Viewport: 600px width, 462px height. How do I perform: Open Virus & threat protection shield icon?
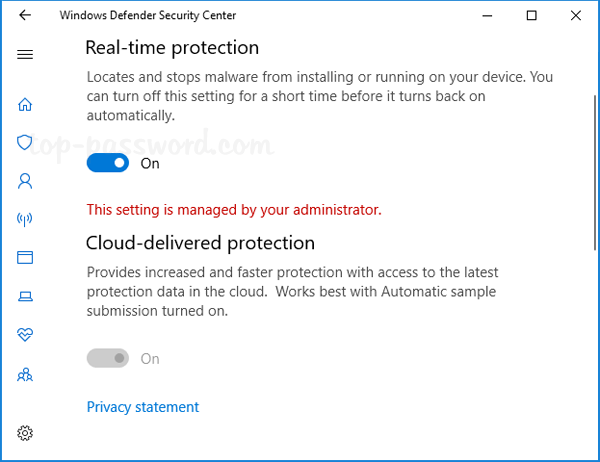click(x=25, y=142)
